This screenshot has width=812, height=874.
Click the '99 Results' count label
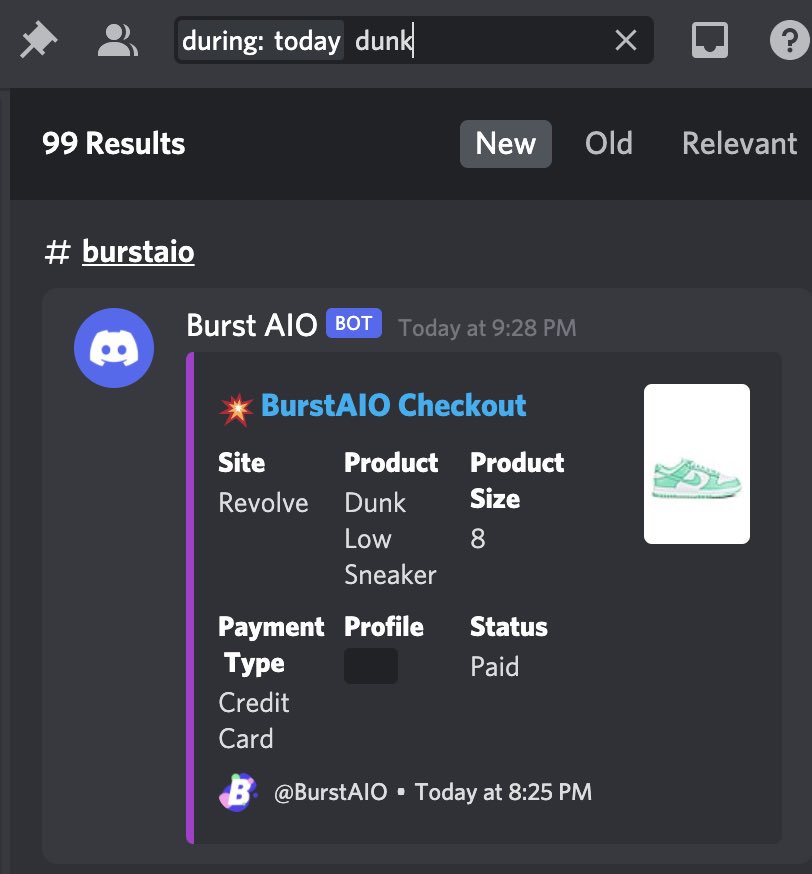(x=113, y=144)
